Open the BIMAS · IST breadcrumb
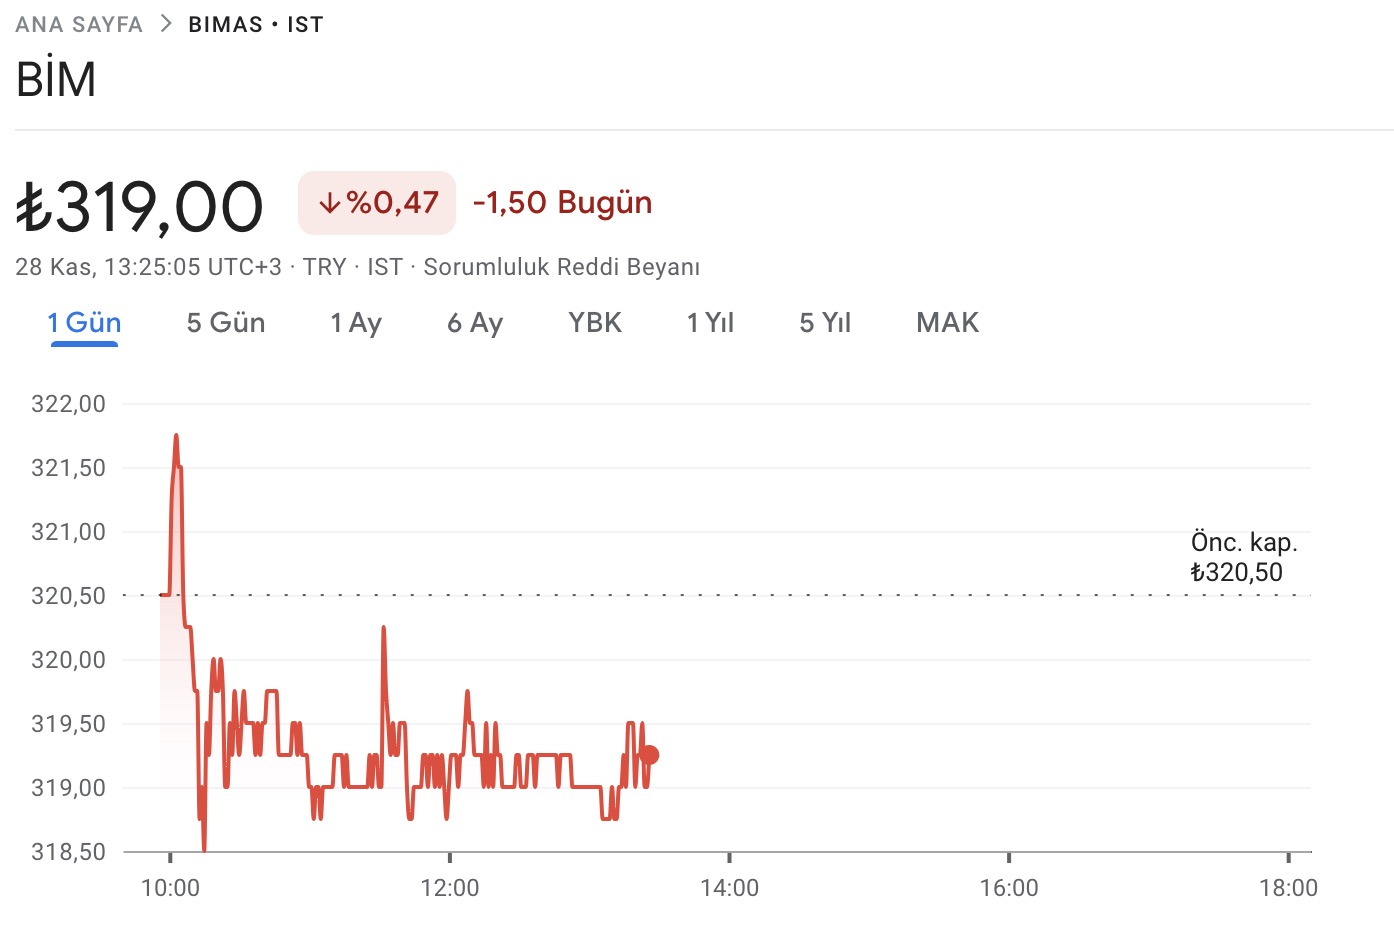The image size is (1394, 942). click(256, 24)
